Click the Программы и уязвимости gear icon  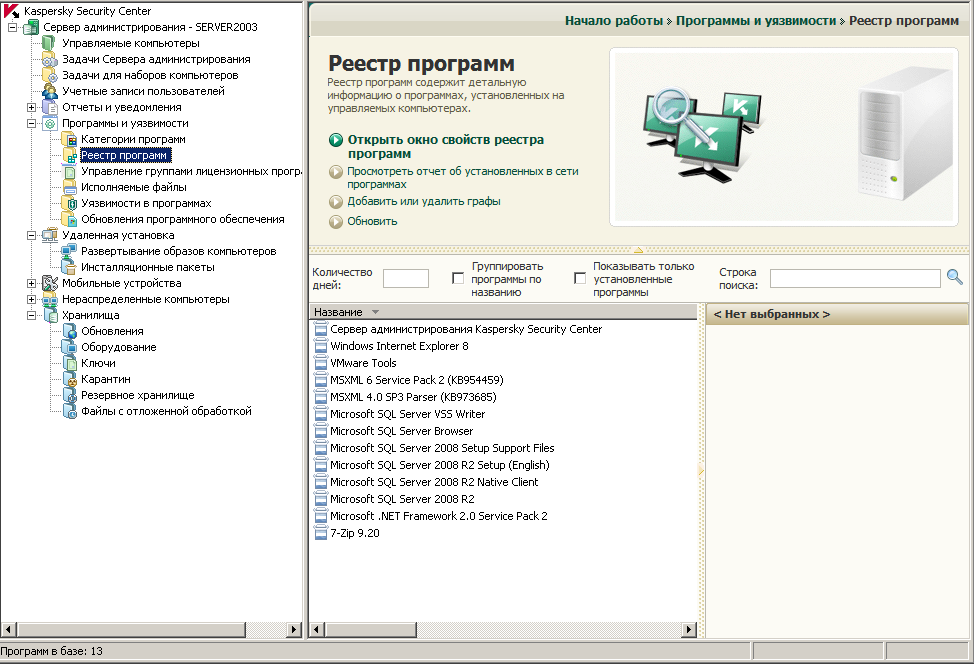49,124
